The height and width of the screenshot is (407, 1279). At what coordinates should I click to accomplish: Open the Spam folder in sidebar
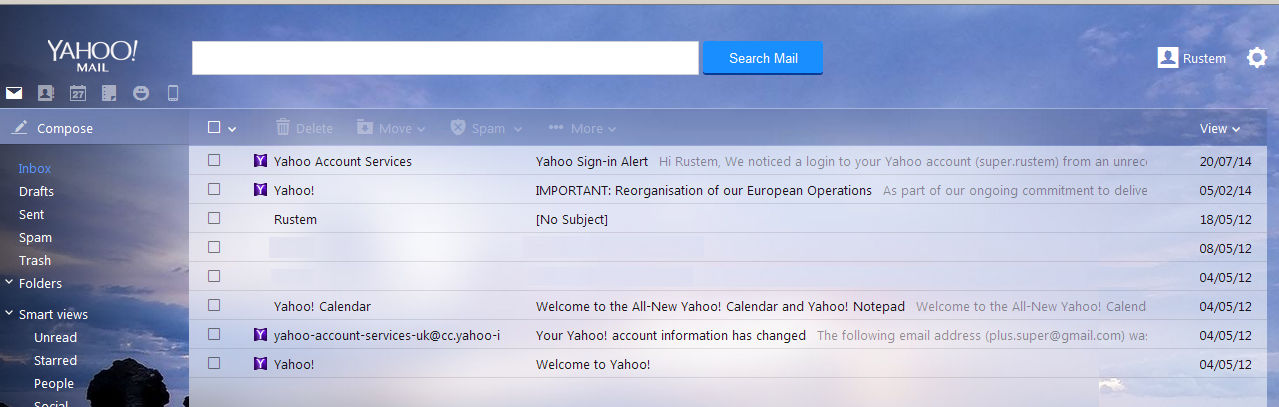click(x=35, y=237)
